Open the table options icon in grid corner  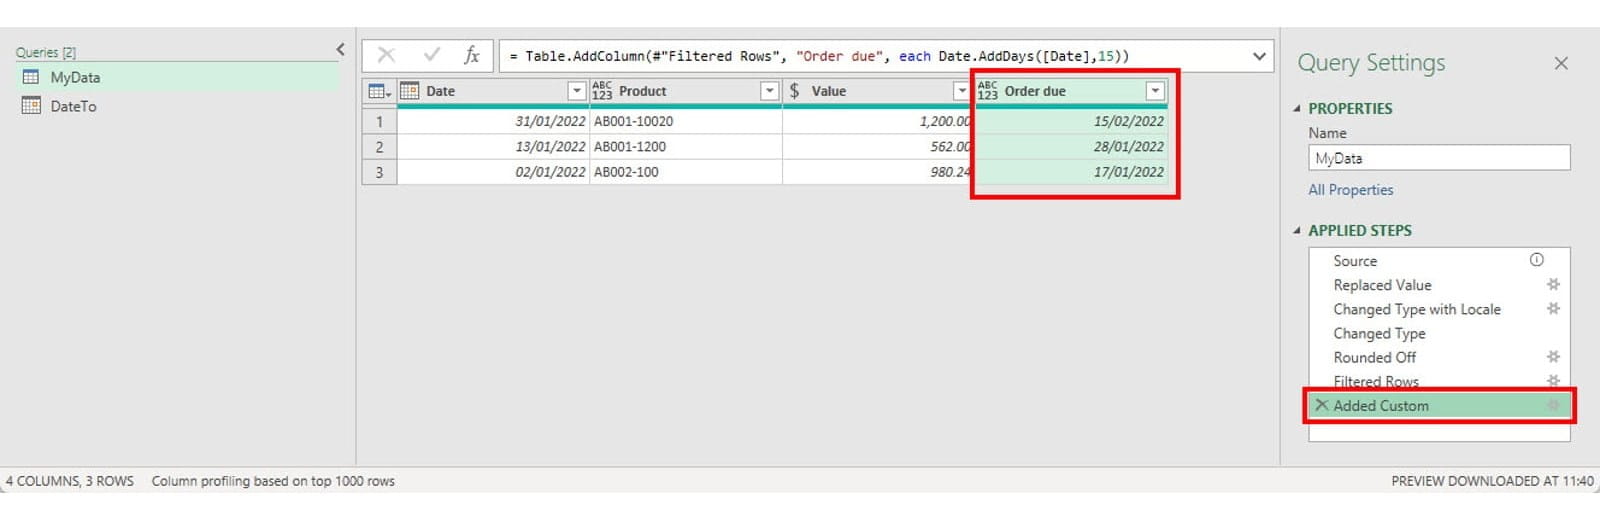pos(379,92)
